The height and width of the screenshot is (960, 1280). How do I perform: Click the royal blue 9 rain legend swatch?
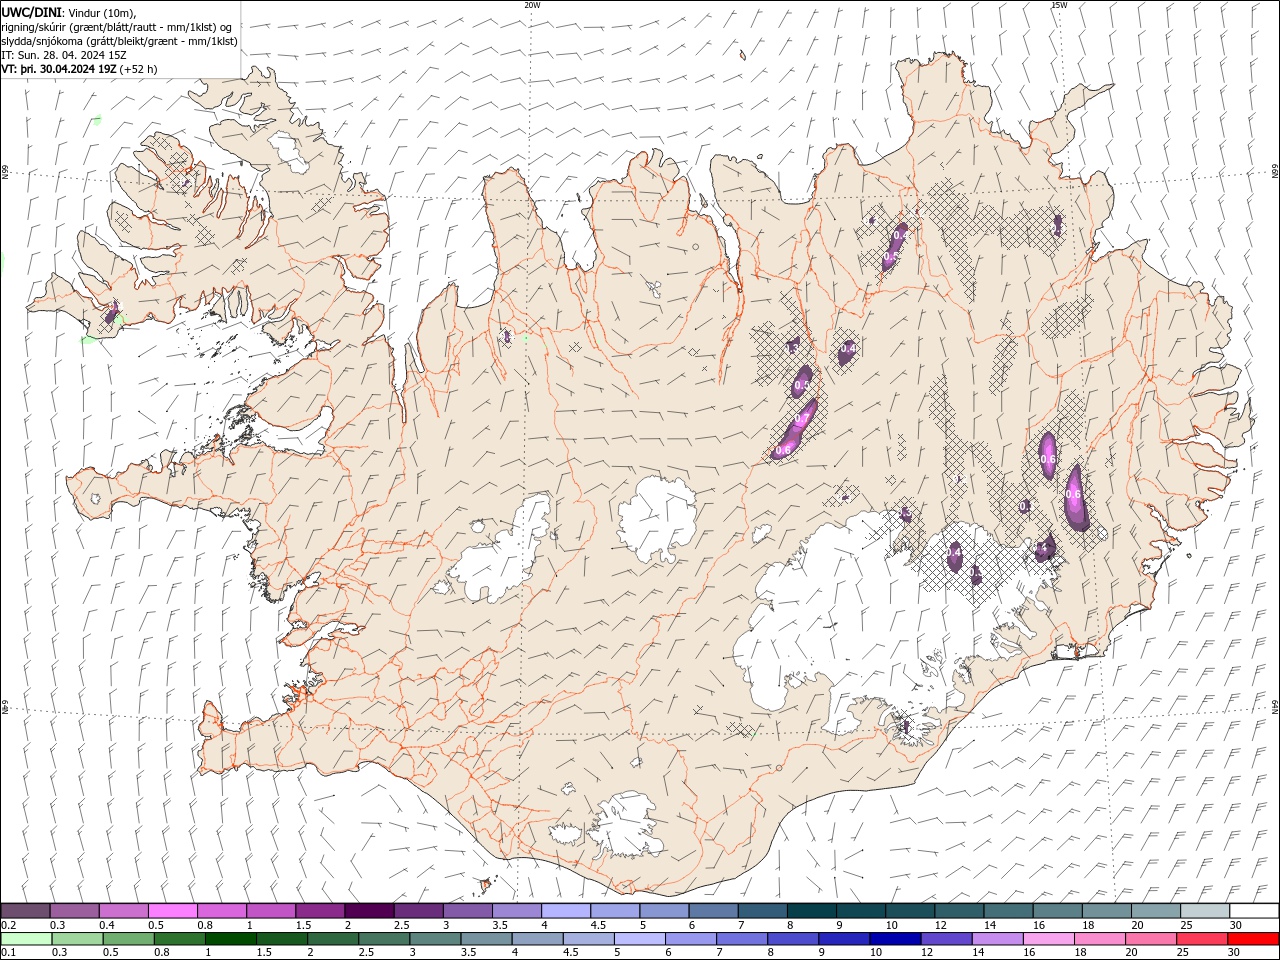844,939
